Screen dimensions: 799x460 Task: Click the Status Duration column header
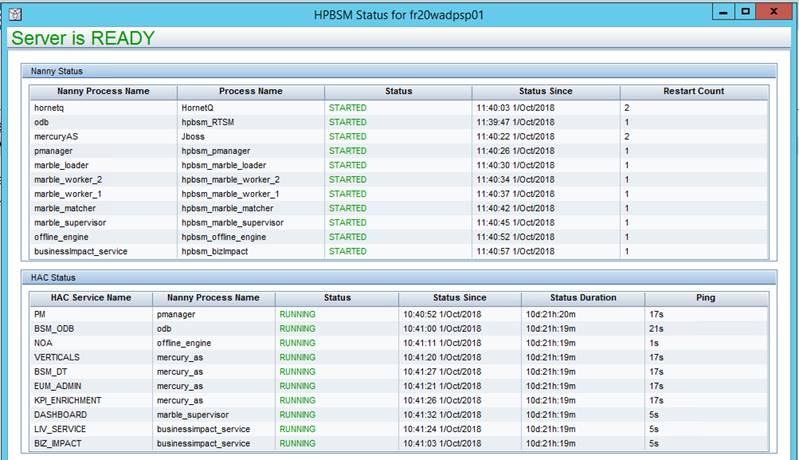click(x=583, y=297)
